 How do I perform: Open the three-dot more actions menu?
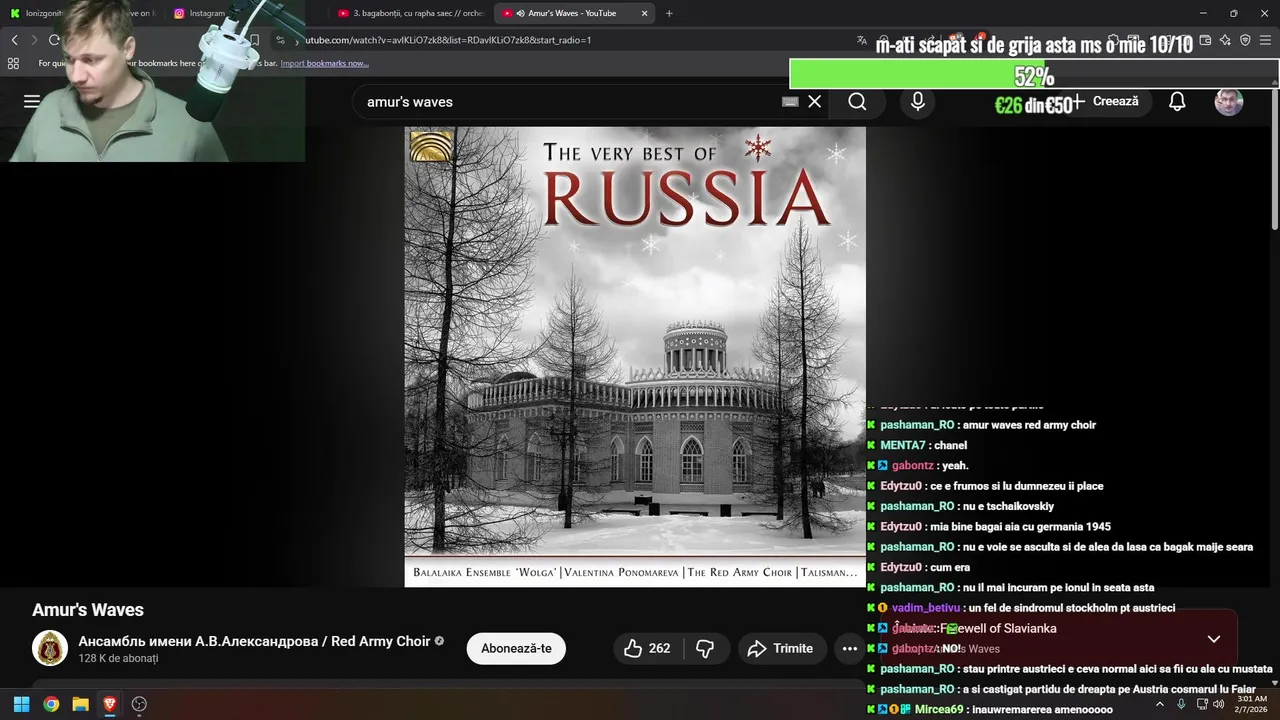(849, 648)
